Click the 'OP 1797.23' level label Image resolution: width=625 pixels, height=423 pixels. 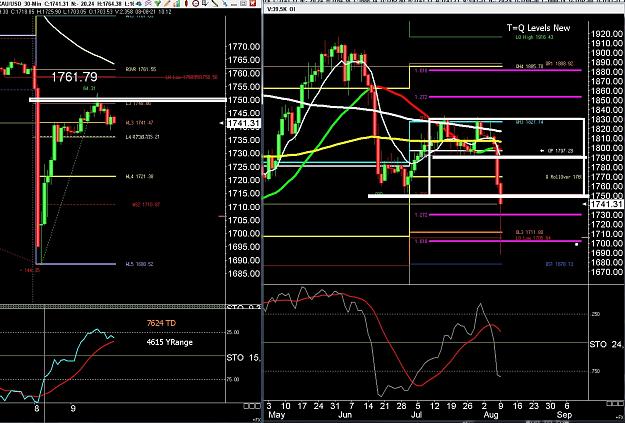click(x=562, y=151)
